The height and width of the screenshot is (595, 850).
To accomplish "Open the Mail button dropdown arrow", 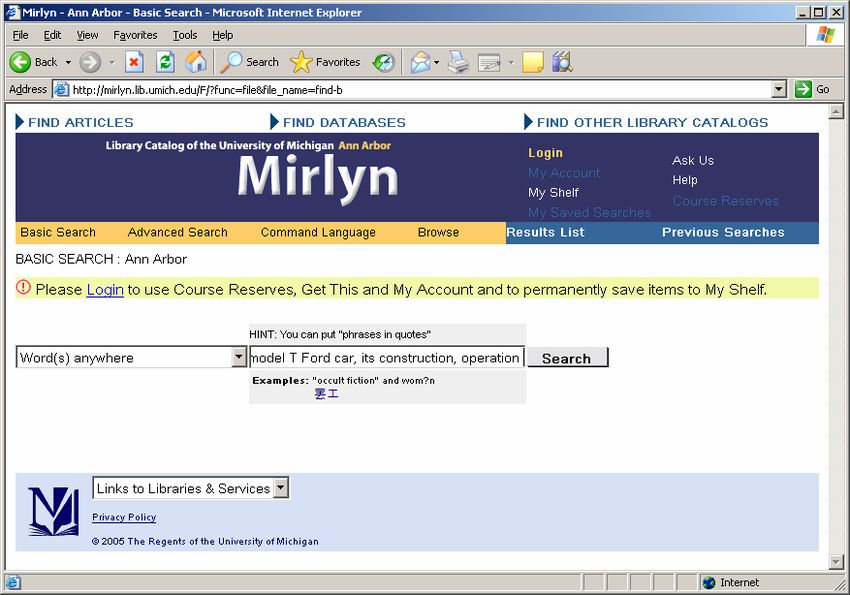I will tap(436, 62).
